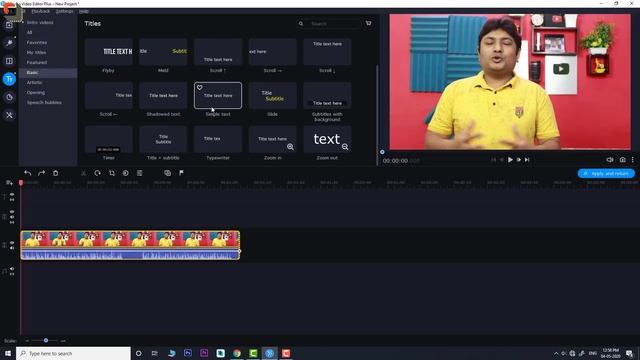Click the Transition wizard icon
The width and height of the screenshot is (640, 360).
[167, 173]
